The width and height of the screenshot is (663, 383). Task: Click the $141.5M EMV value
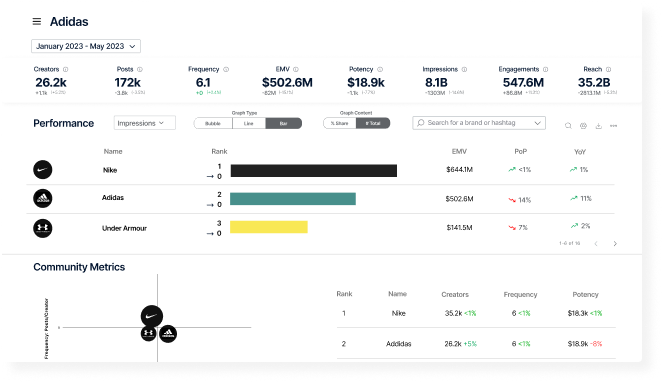[x=460, y=227]
